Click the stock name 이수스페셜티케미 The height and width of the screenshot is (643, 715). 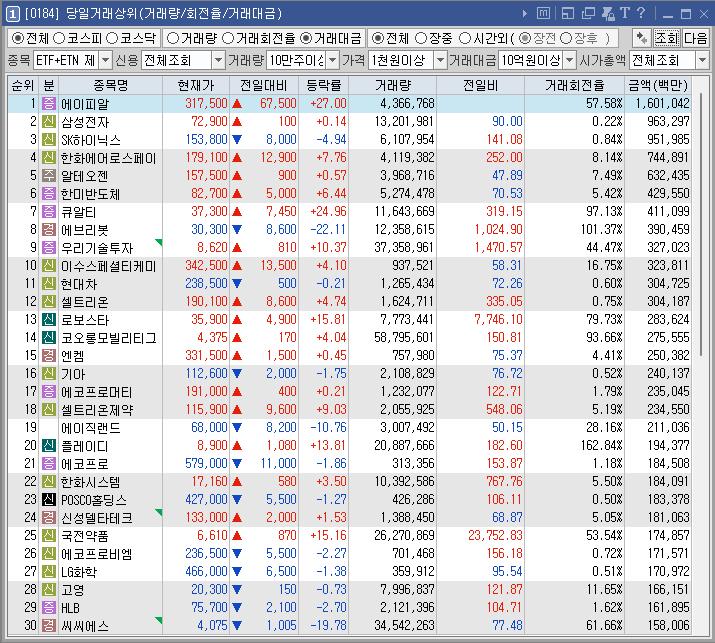click(109, 266)
